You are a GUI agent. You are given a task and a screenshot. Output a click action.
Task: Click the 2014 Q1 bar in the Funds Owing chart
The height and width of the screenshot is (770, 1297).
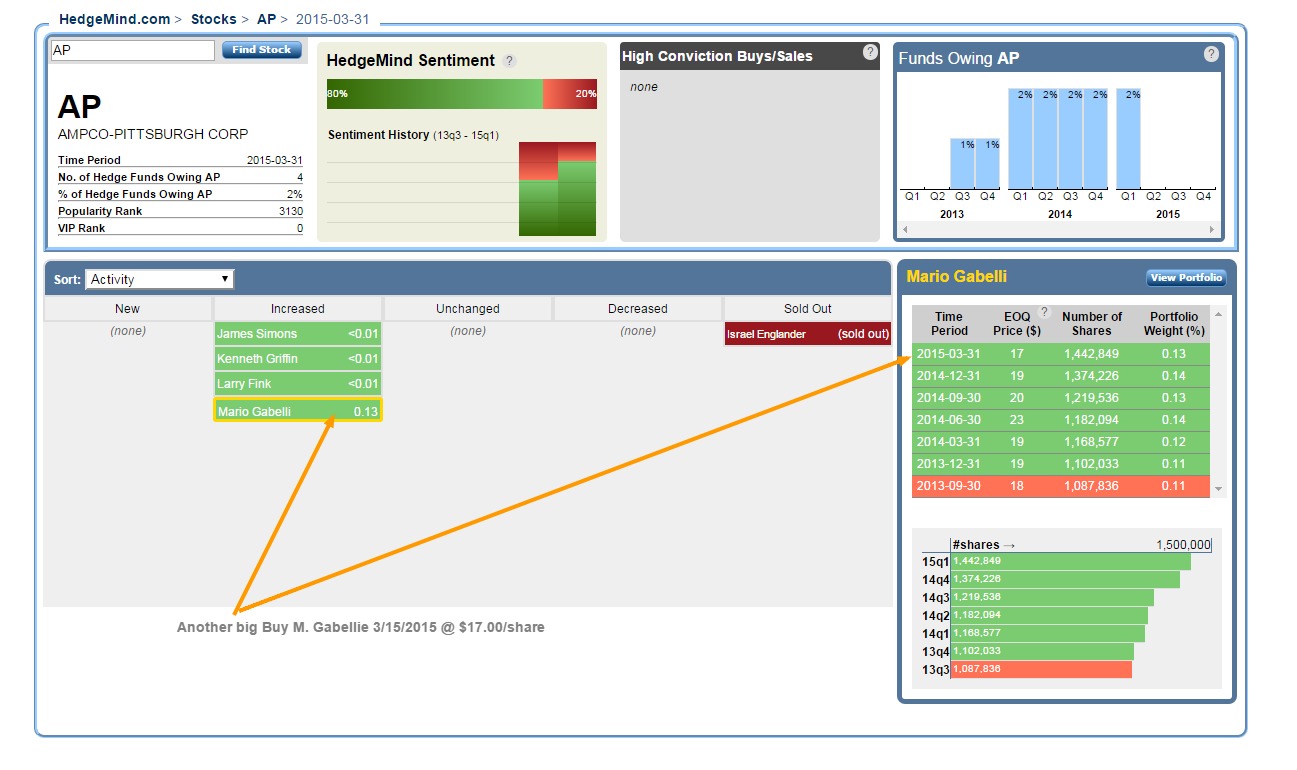pos(1020,138)
